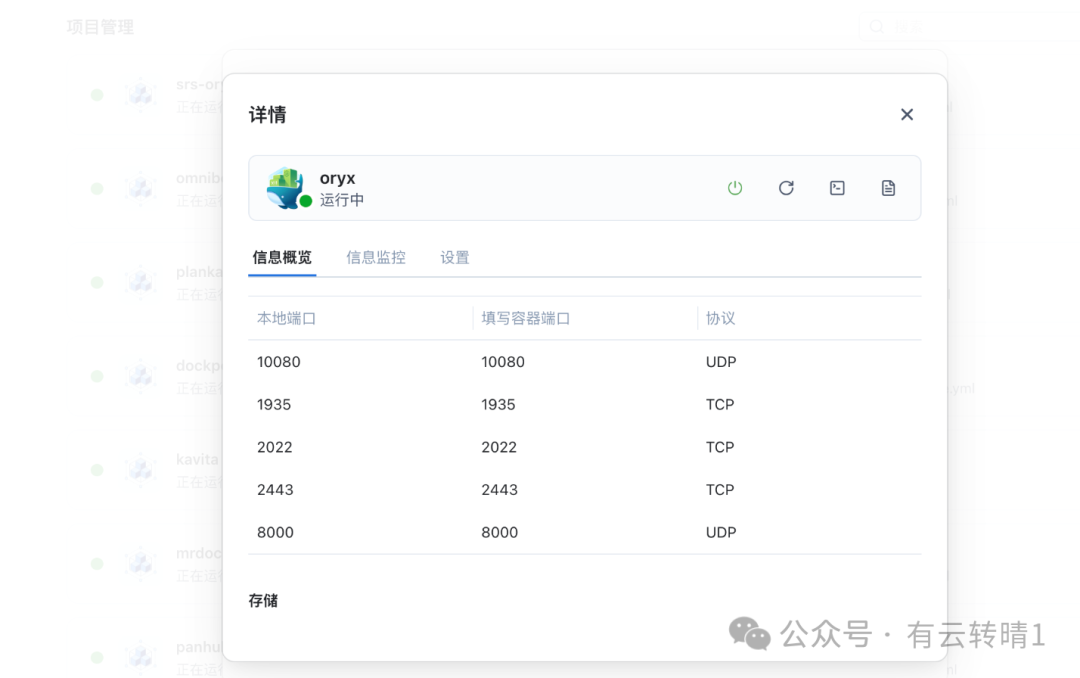The height and width of the screenshot is (678, 1080).
Task: Open the oryx container terminal
Action: point(837,188)
